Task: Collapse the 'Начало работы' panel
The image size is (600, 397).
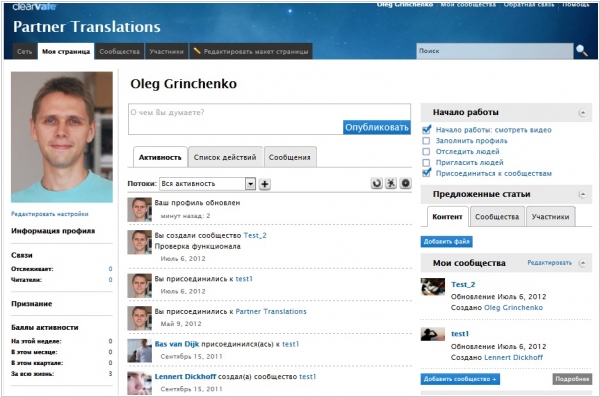Action: pos(582,113)
